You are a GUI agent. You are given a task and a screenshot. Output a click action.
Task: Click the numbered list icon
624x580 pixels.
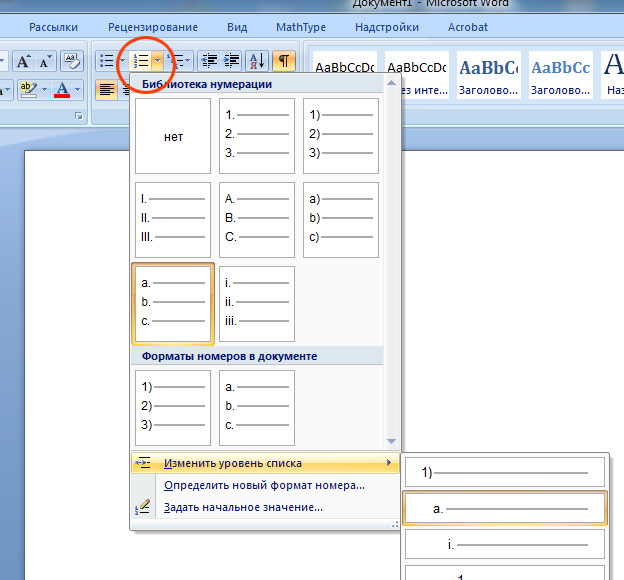click(x=141, y=61)
